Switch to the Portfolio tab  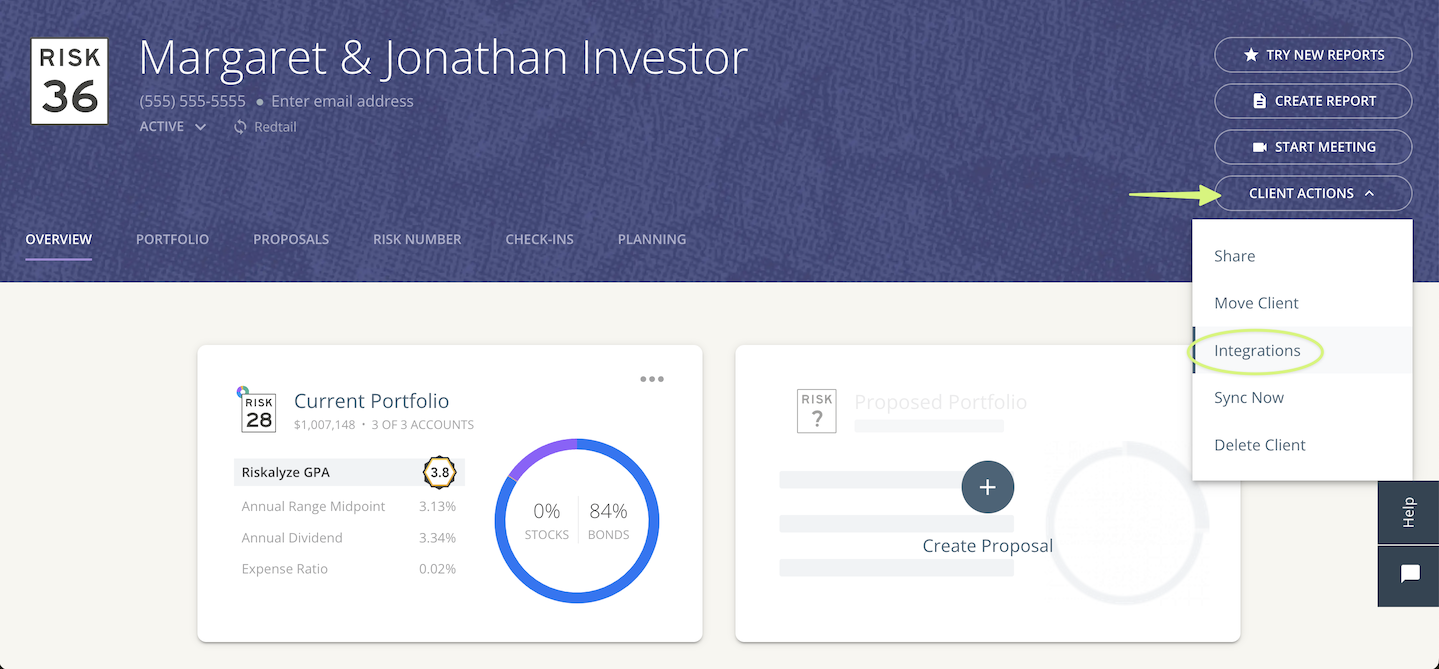pyautogui.click(x=172, y=239)
